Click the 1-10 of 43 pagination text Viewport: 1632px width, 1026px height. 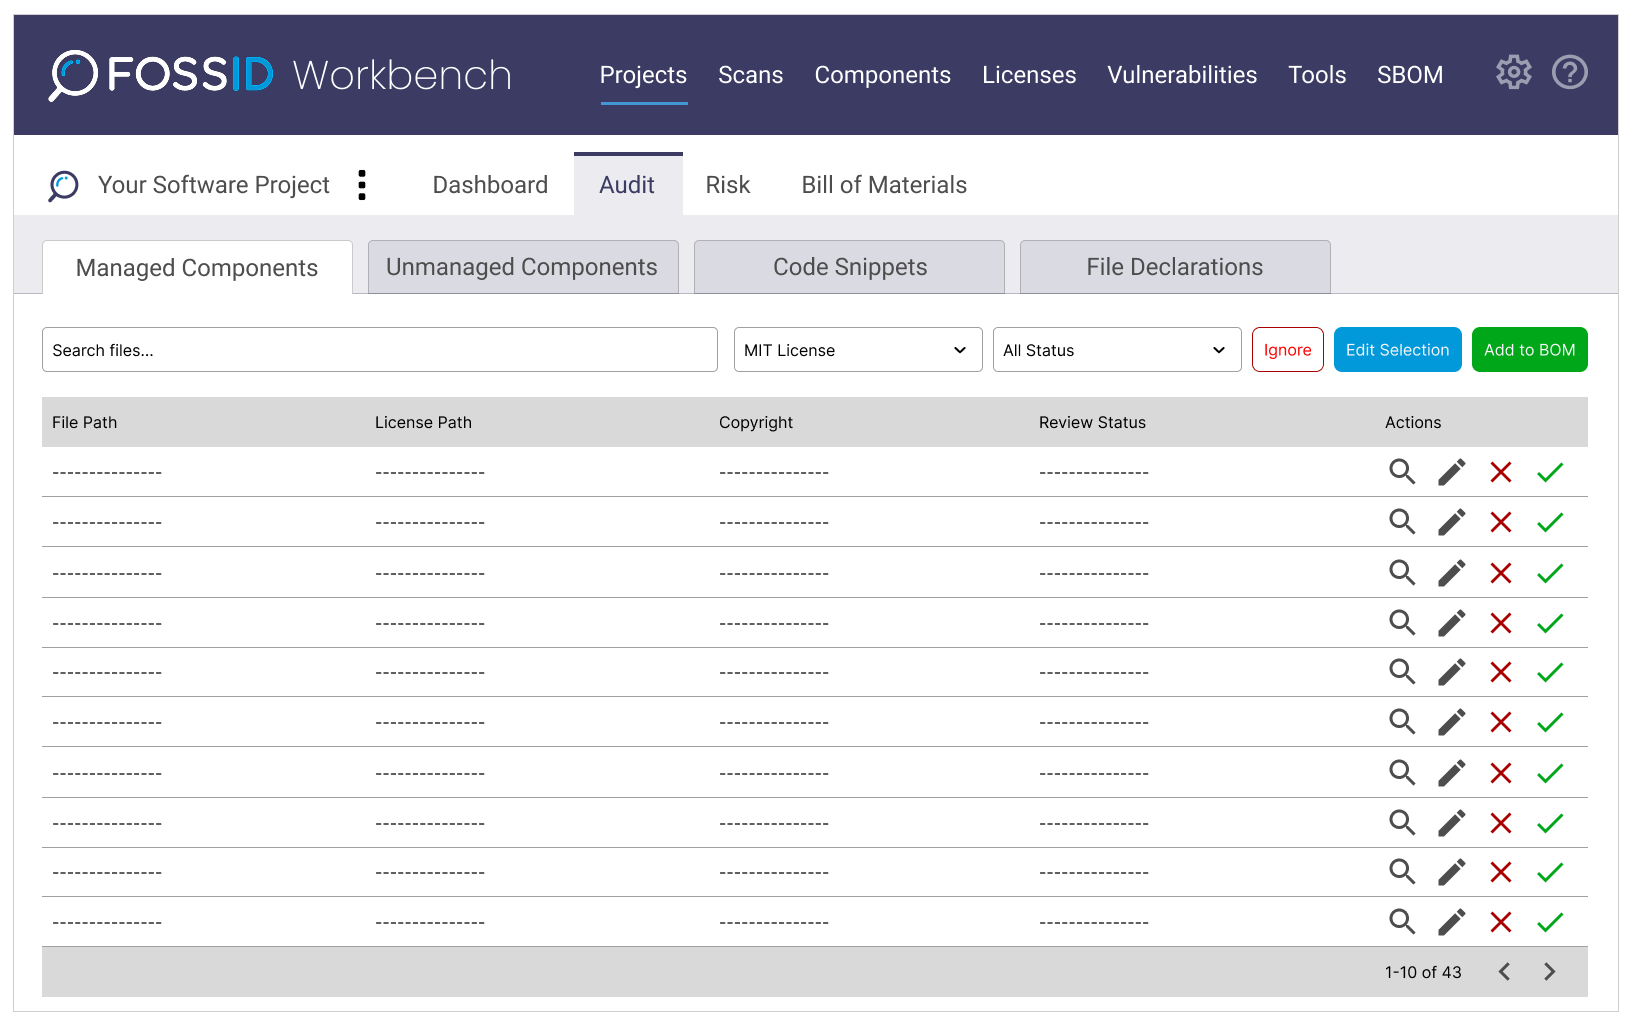click(x=1423, y=972)
